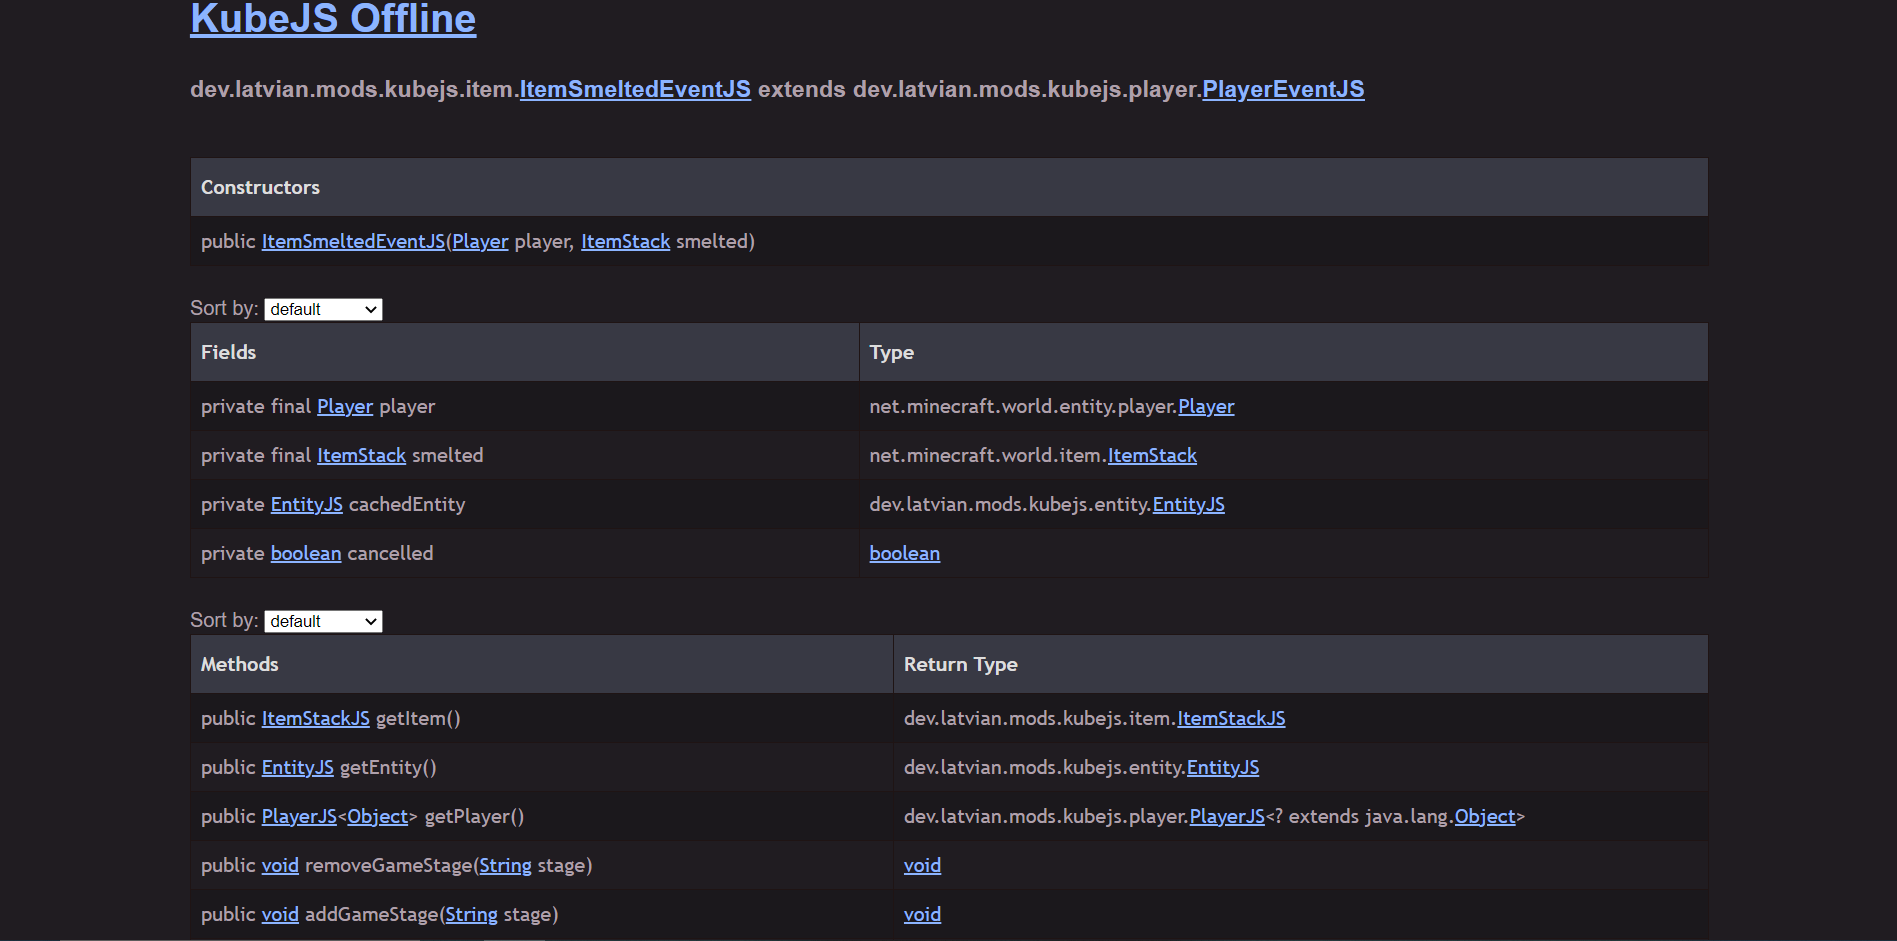
Task: Click the Fields column header
Action: pos(229,352)
